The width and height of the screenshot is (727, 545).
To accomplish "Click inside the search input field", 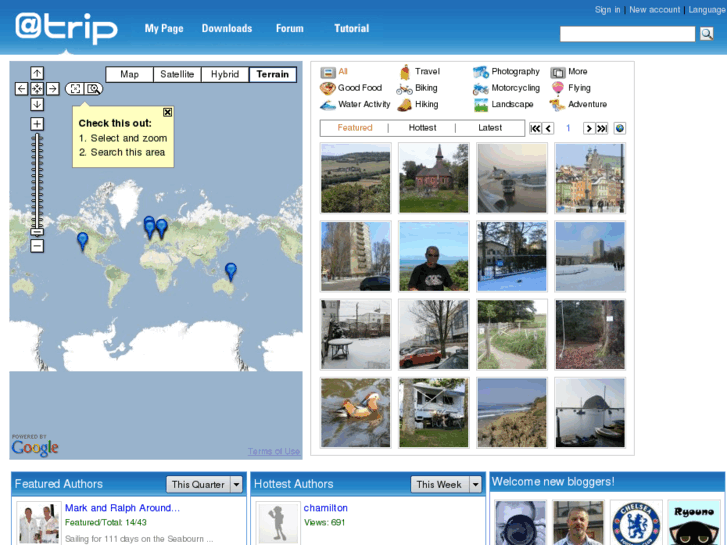I will click(x=627, y=34).
